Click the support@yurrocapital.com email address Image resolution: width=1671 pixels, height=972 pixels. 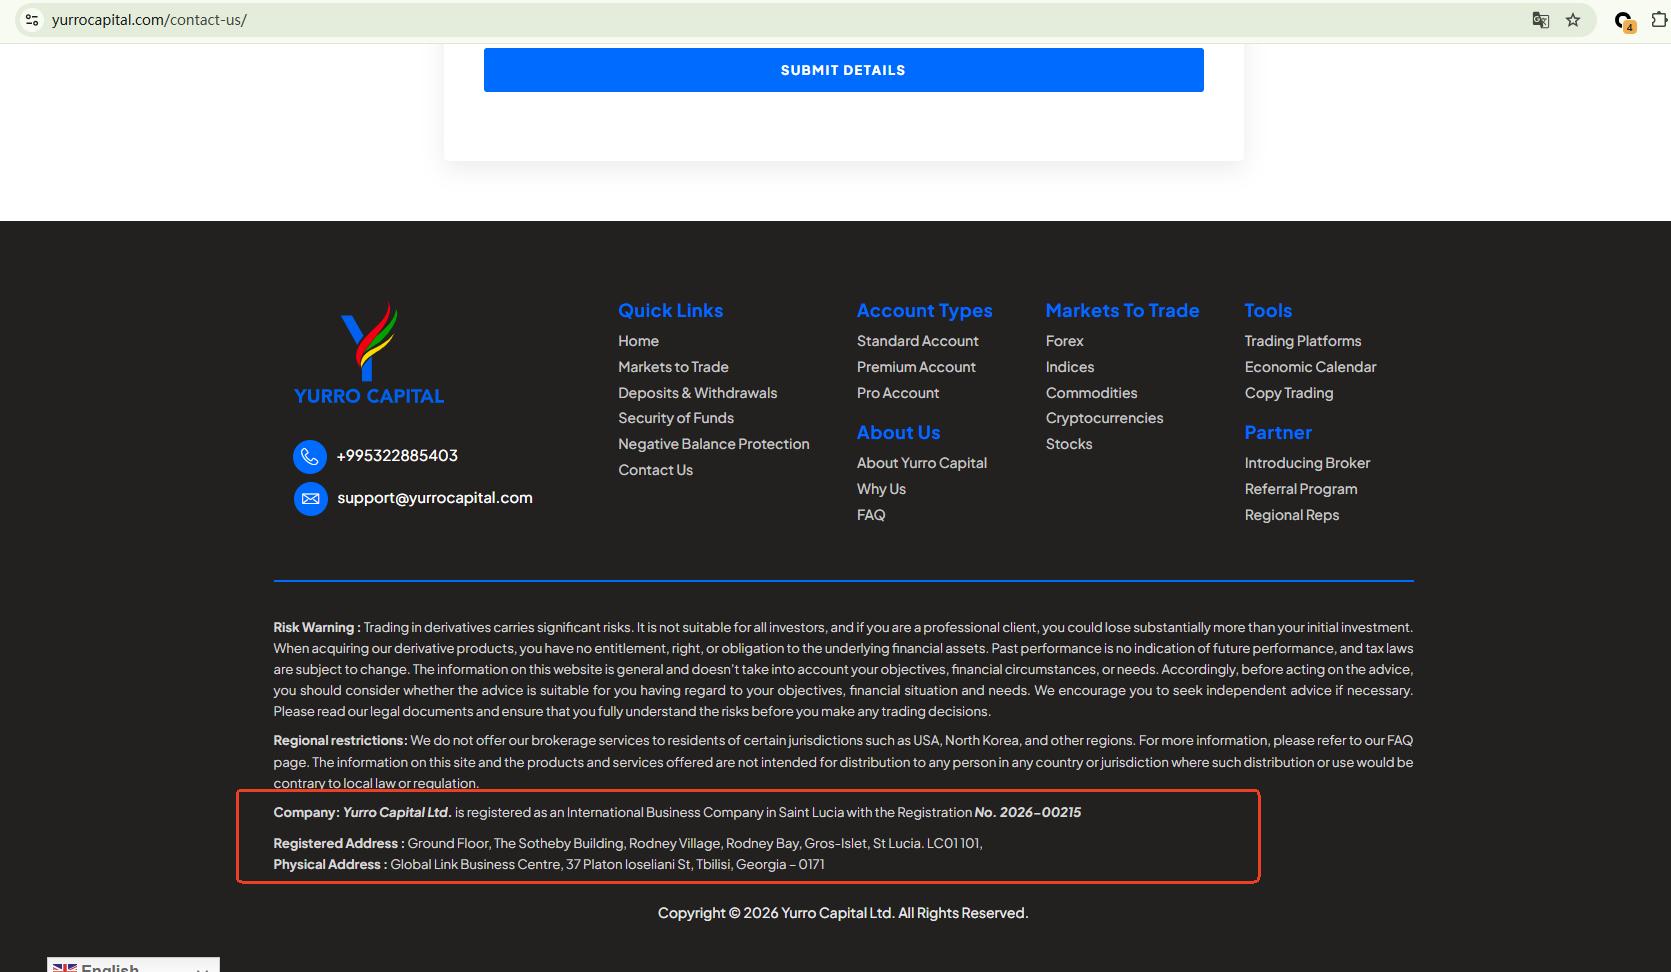coord(435,498)
